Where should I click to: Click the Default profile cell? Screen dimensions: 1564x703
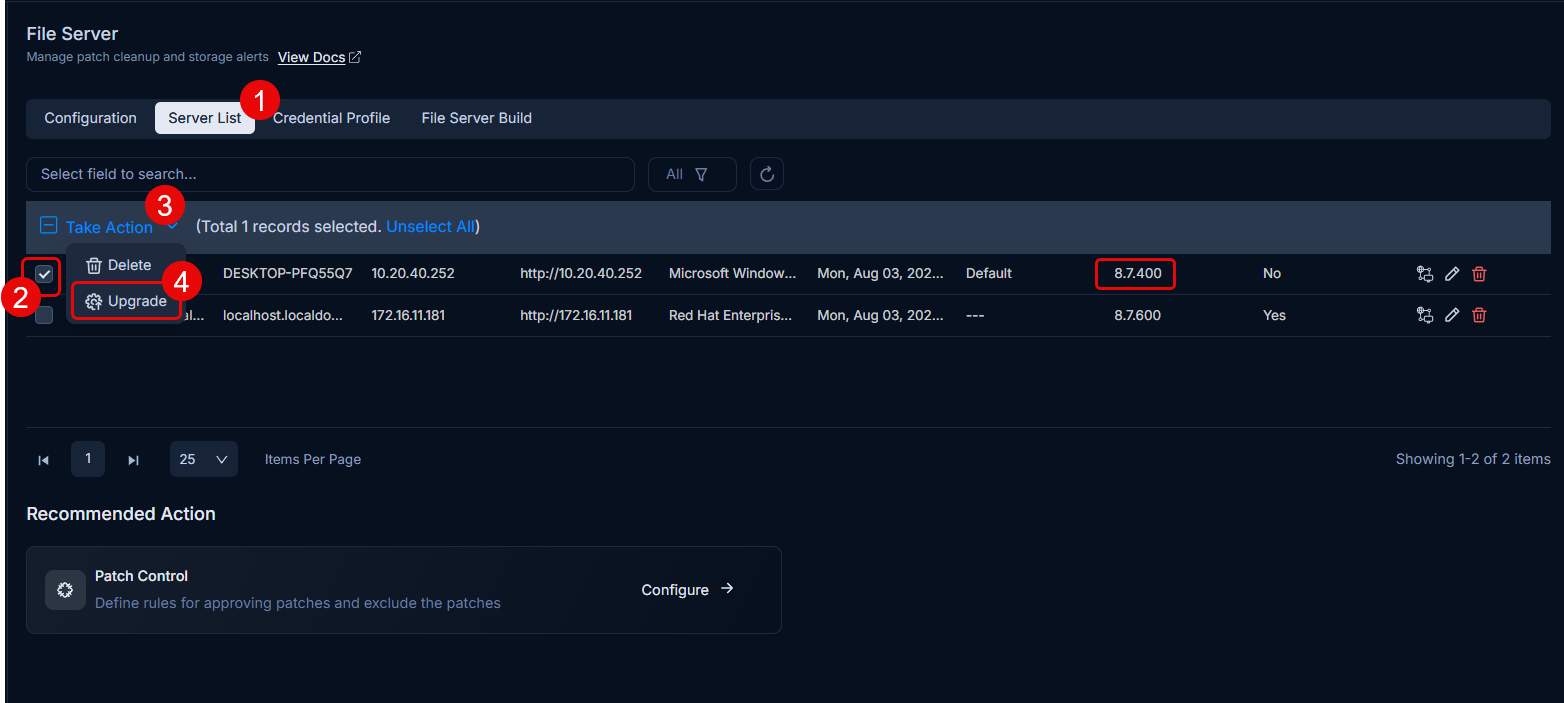pos(989,273)
